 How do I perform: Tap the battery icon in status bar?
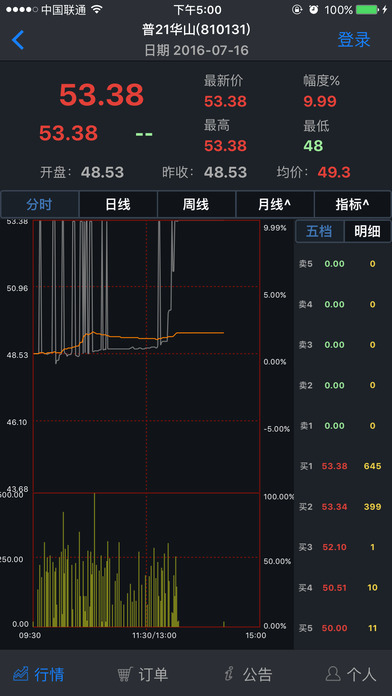point(368,9)
